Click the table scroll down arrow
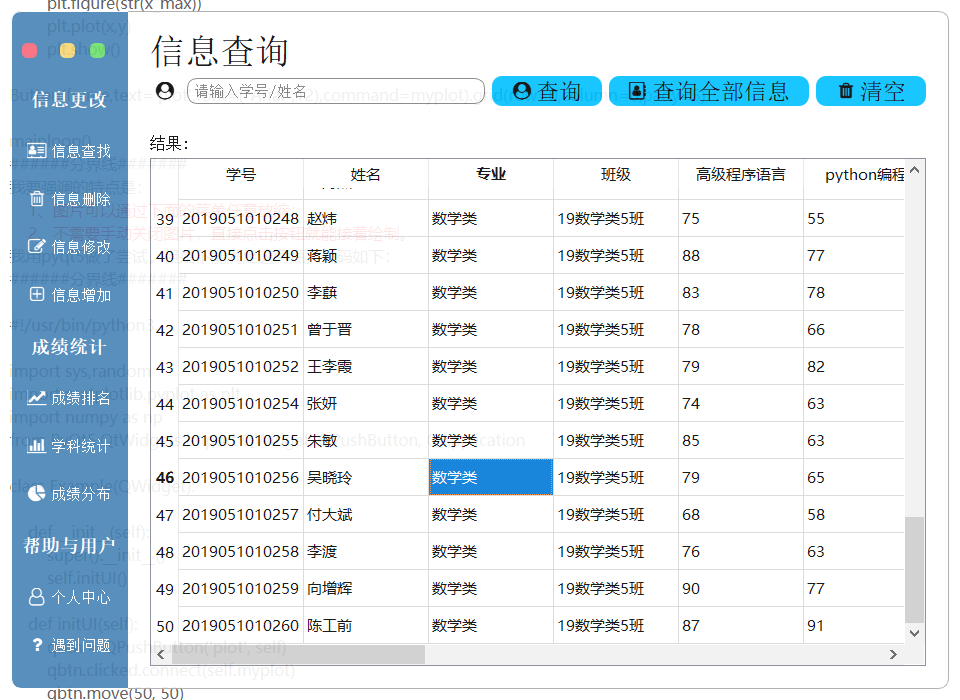This screenshot has width=960, height=700. coord(915,633)
